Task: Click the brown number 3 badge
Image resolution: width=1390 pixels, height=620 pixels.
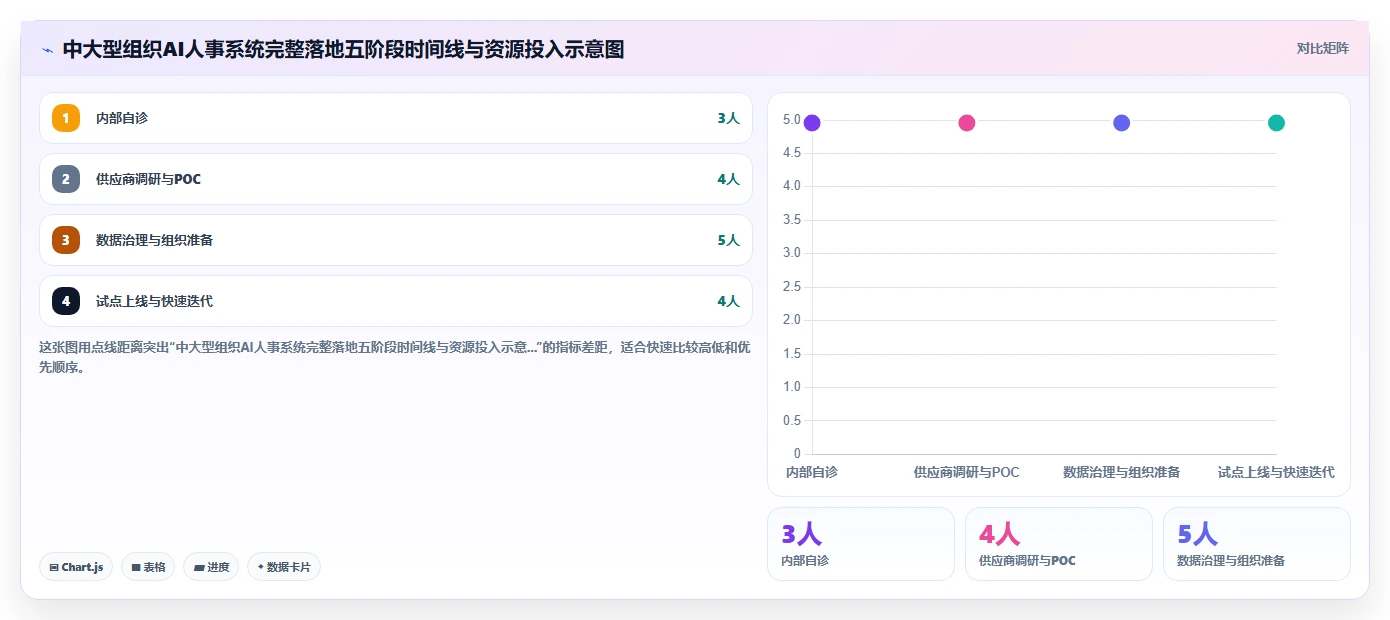Action: [x=66, y=240]
